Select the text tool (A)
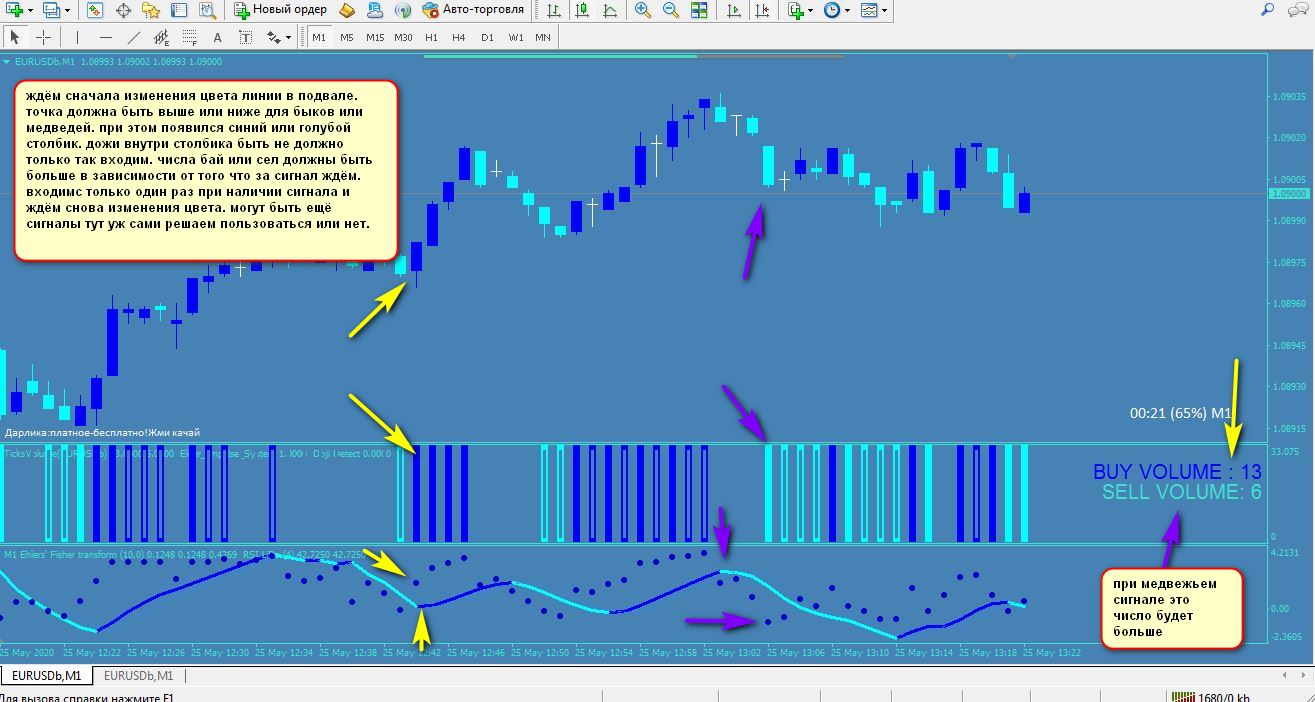Viewport: 1315px width, 702px height. tap(218, 37)
